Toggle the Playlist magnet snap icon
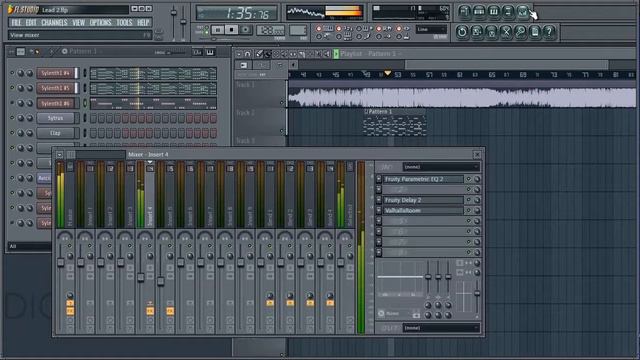The height and width of the screenshot is (360, 640). point(247,54)
